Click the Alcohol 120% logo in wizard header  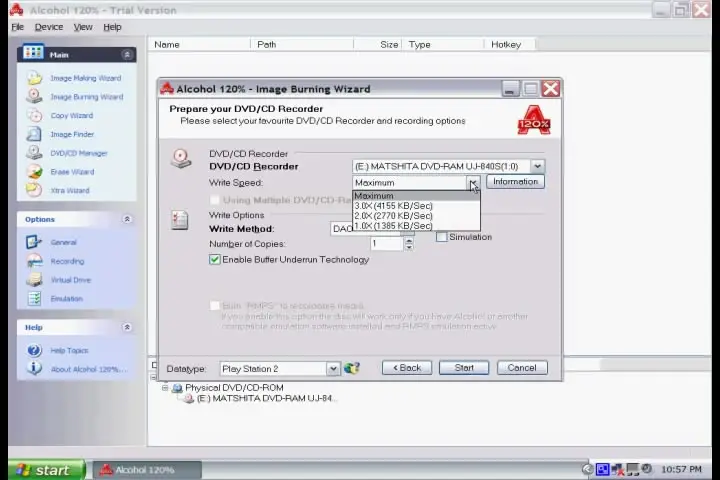tap(534, 120)
